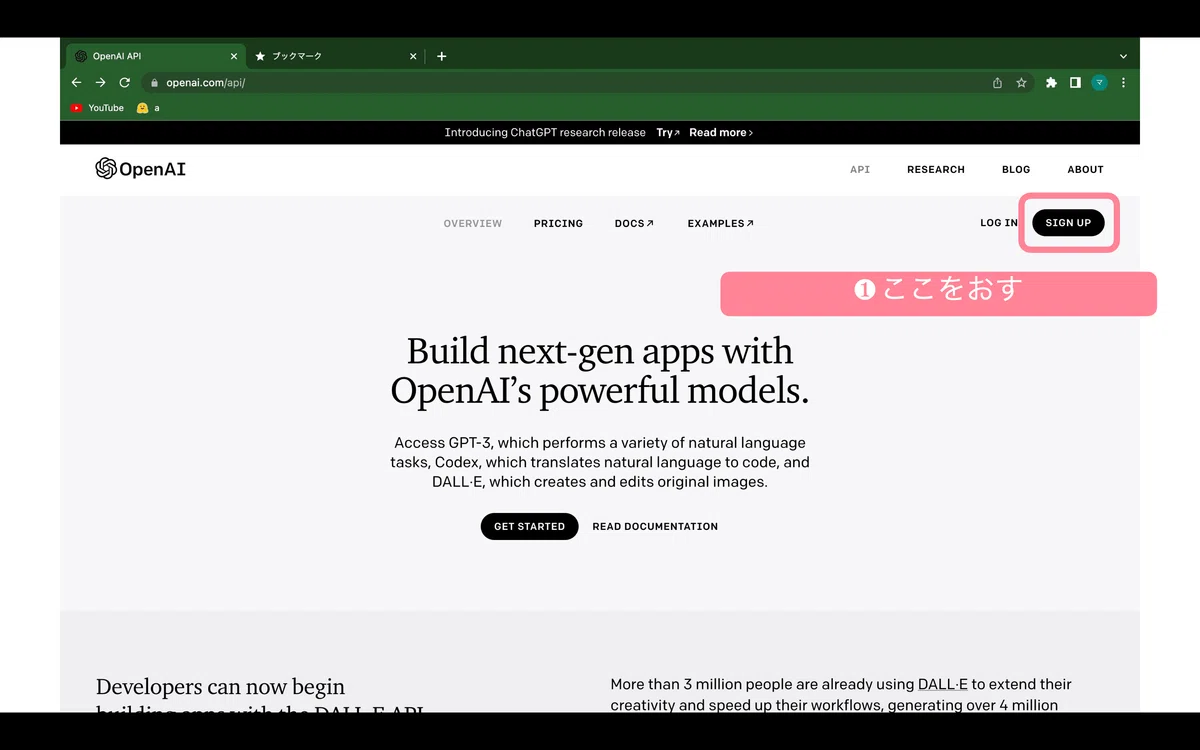Close the ブックマーク tab

(413, 56)
